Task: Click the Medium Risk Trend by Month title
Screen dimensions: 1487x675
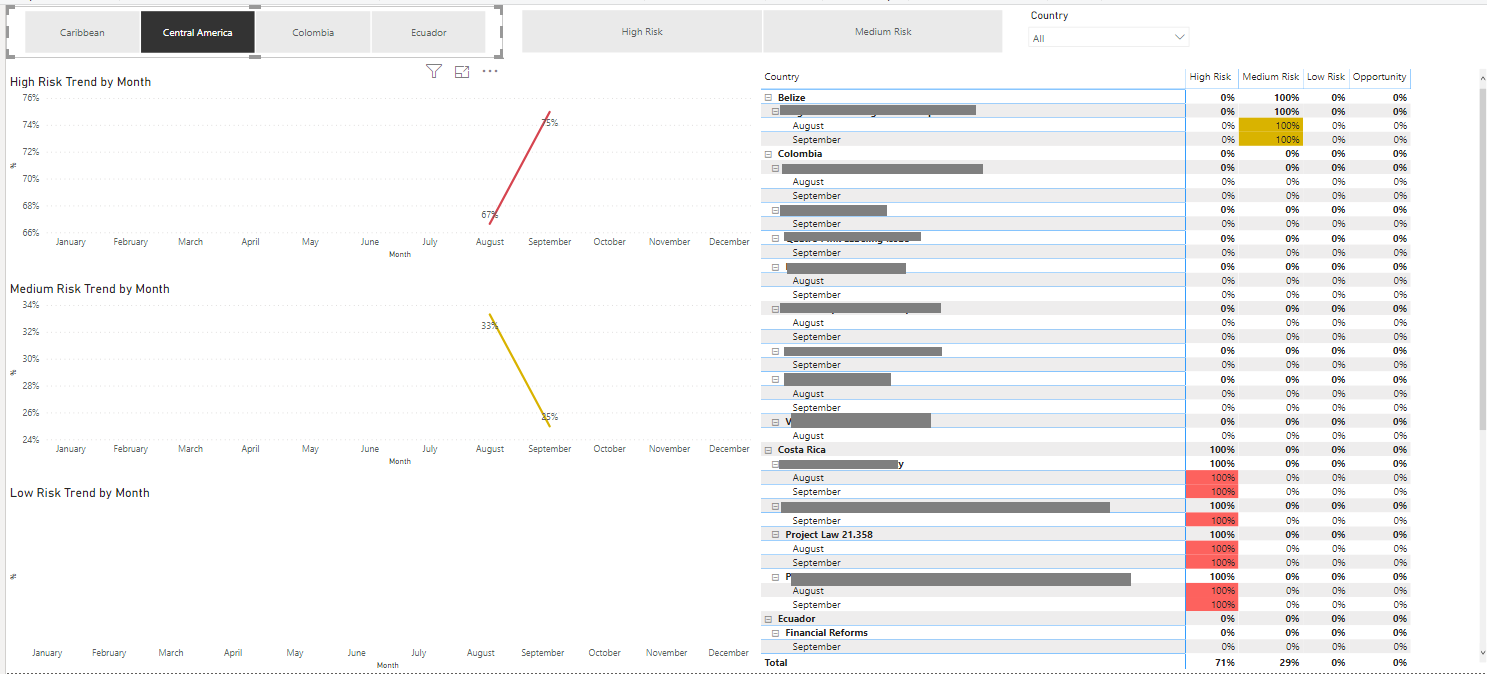Action: click(90, 289)
